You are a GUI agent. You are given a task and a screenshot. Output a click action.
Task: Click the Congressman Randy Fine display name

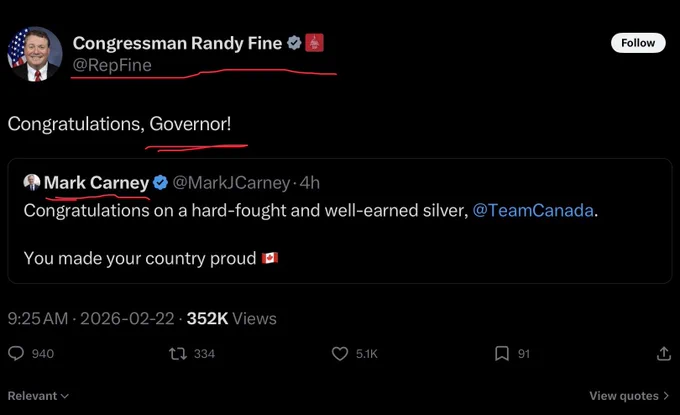tap(177, 43)
